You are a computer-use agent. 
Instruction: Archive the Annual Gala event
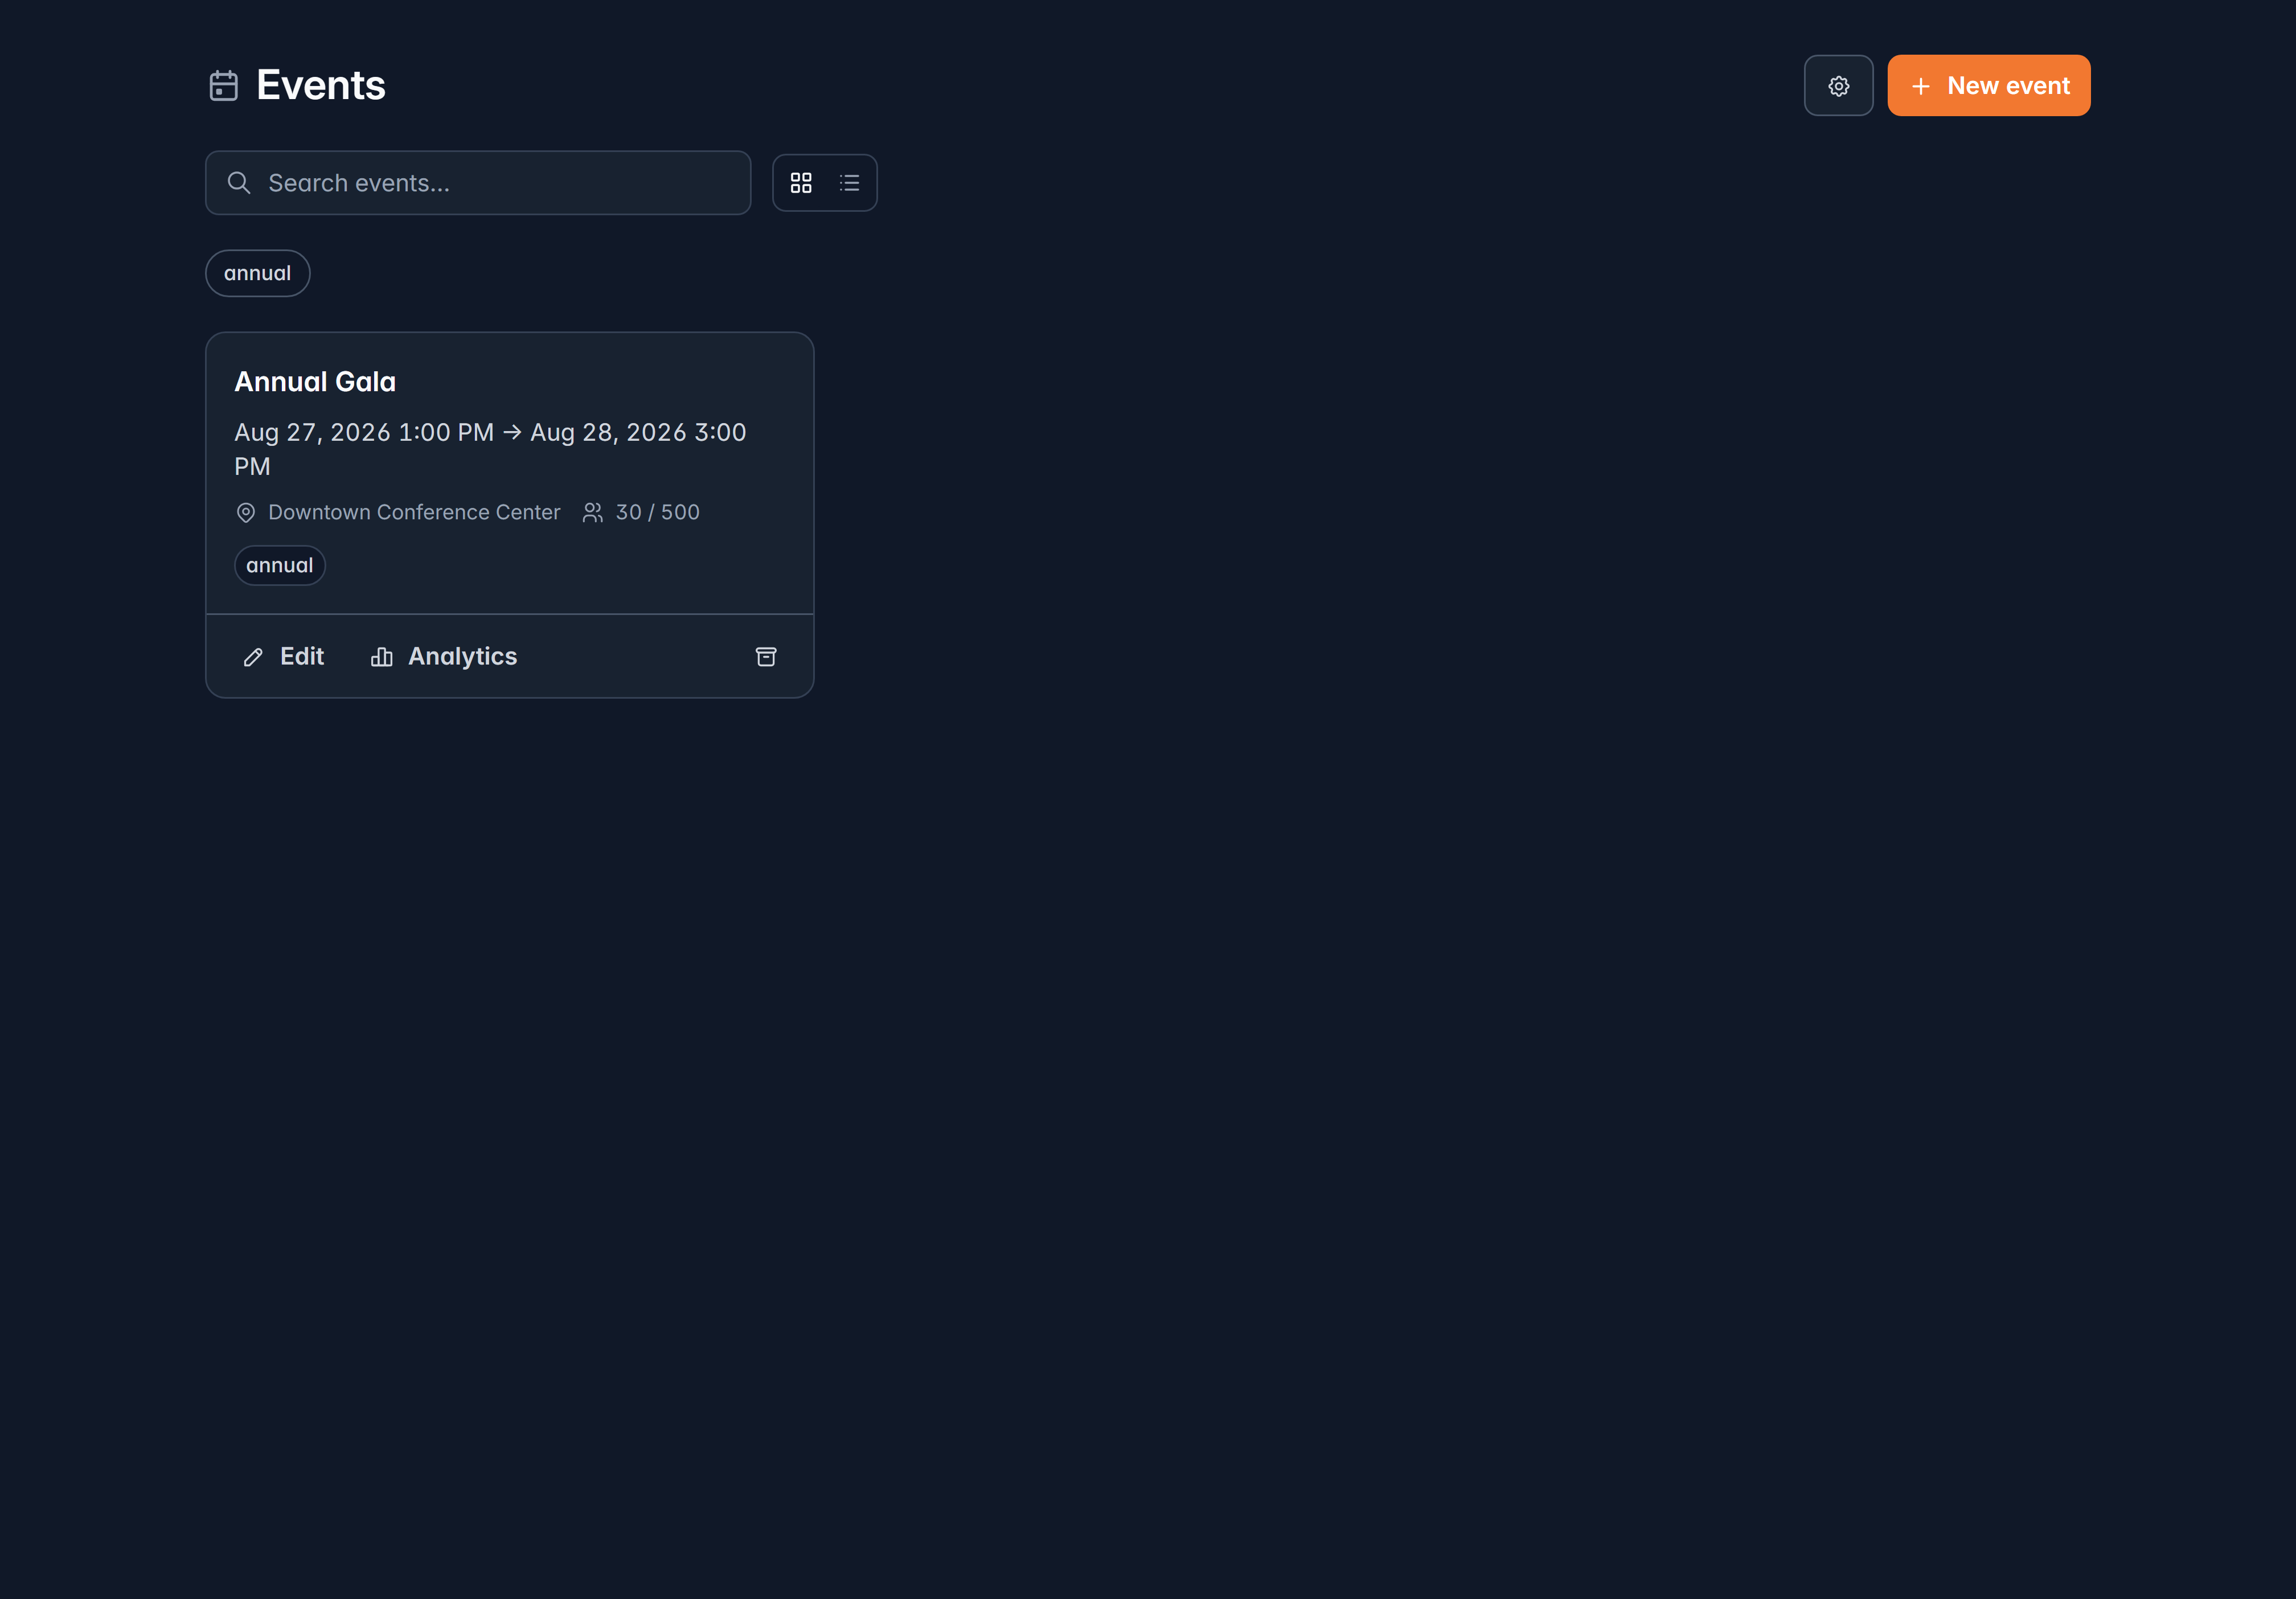(766, 656)
